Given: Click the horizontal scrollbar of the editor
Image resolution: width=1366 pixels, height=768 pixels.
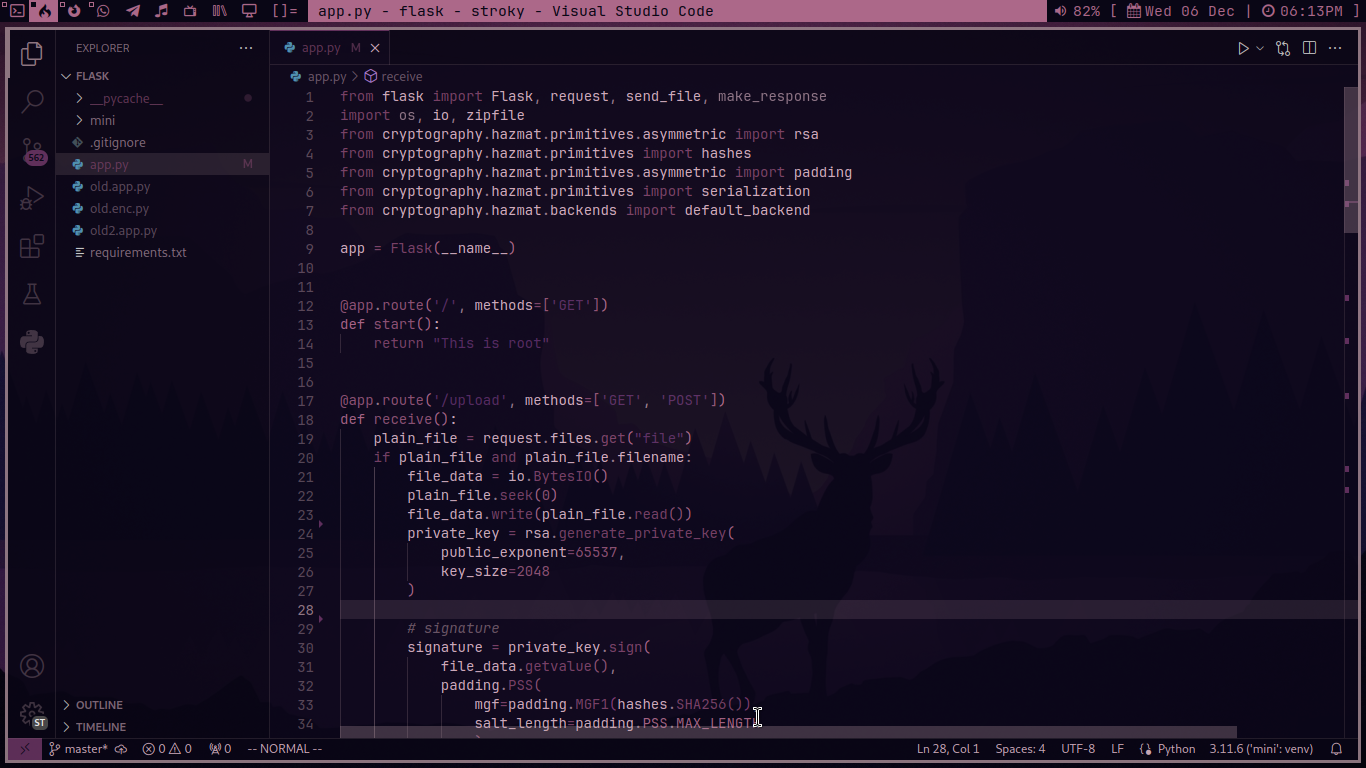Looking at the screenshot, I should pos(788,733).
